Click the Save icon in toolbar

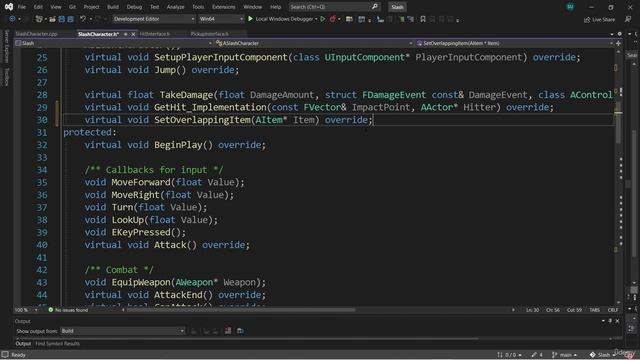pos(62,19)
